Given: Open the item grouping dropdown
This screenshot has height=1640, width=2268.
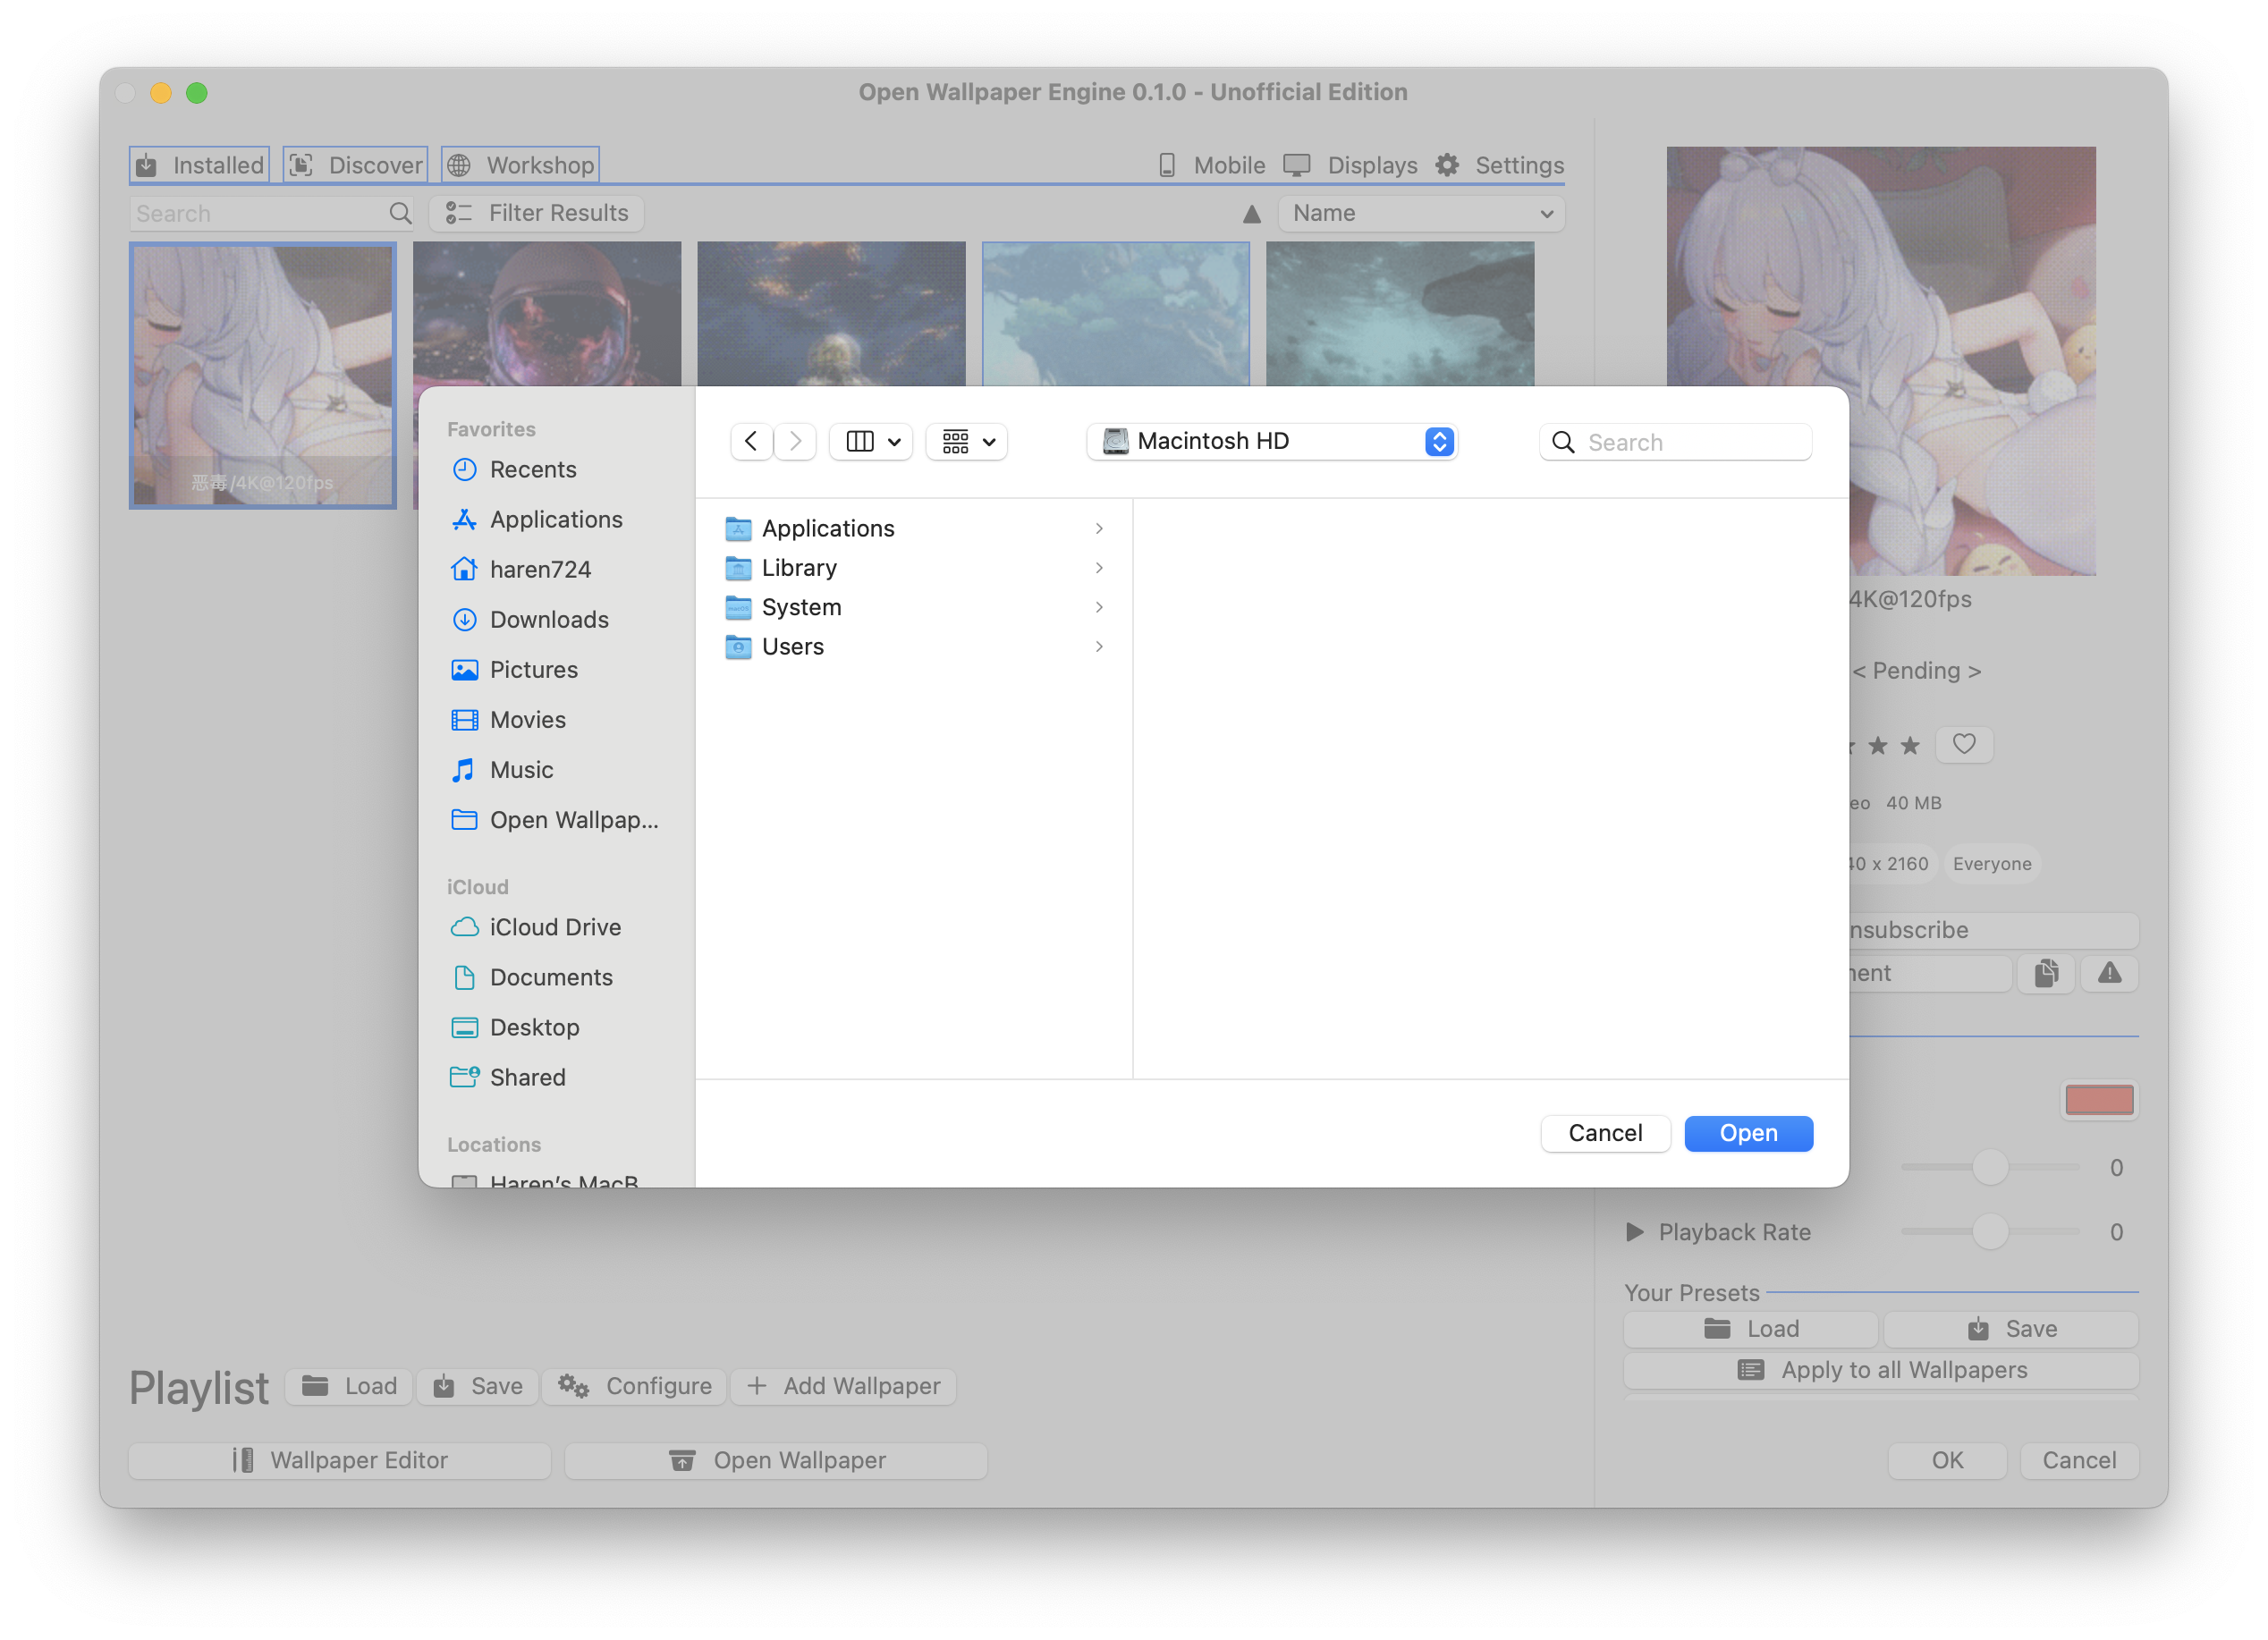Looking at the screenshot, I should (x=967, y=441).
